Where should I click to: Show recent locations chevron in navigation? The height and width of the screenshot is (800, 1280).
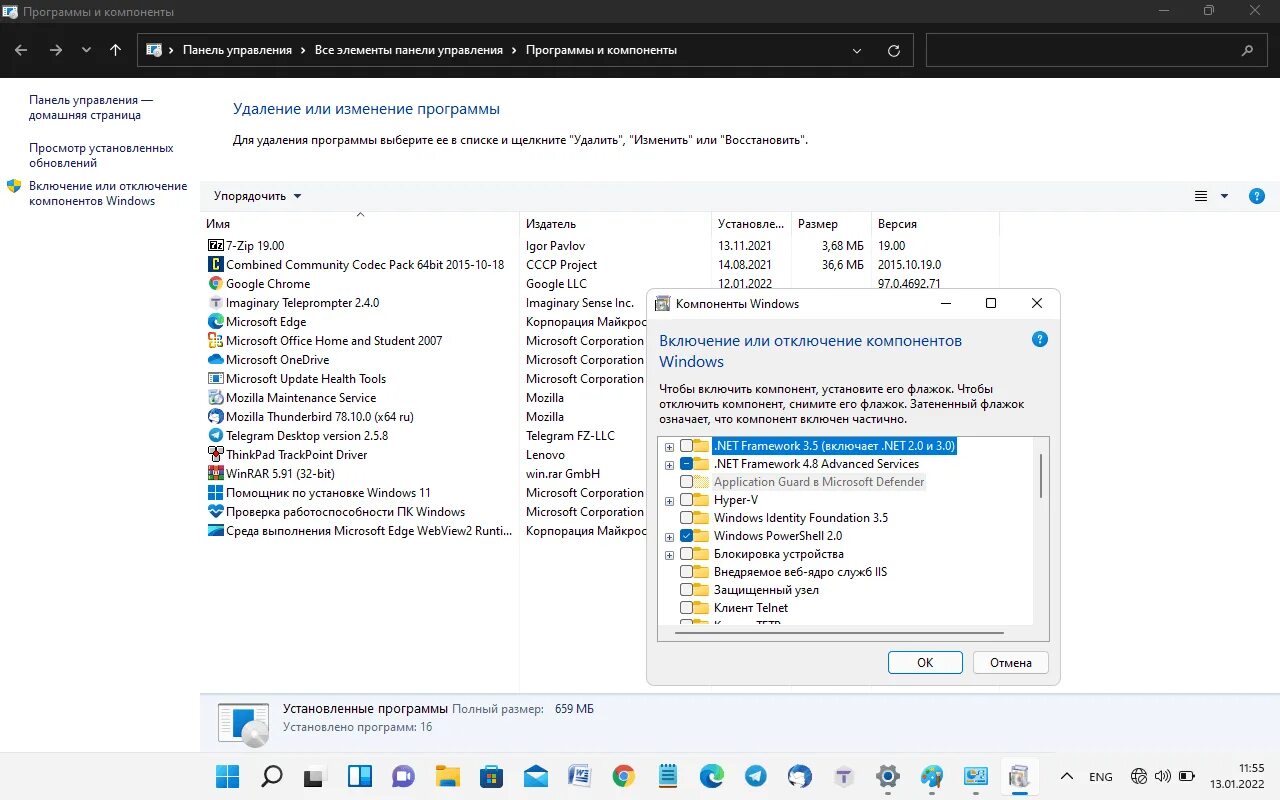click(86, 50)
